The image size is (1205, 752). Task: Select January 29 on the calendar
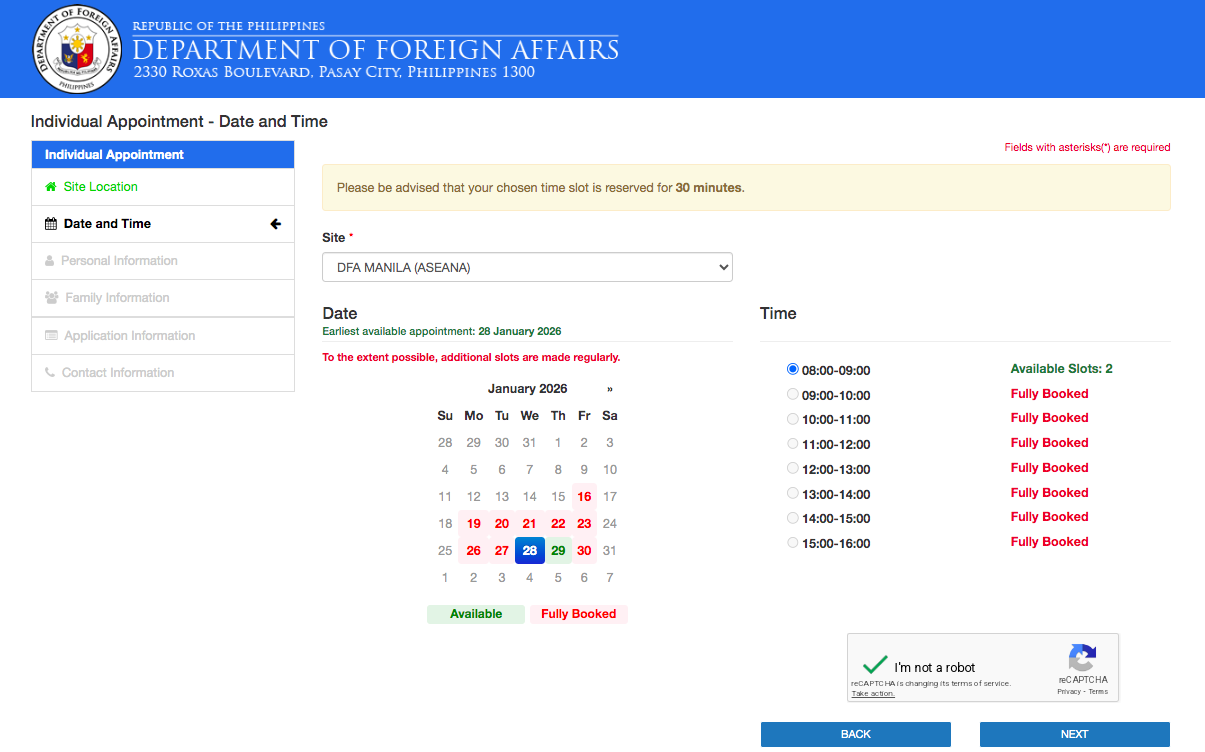click(x=556, y=550)
